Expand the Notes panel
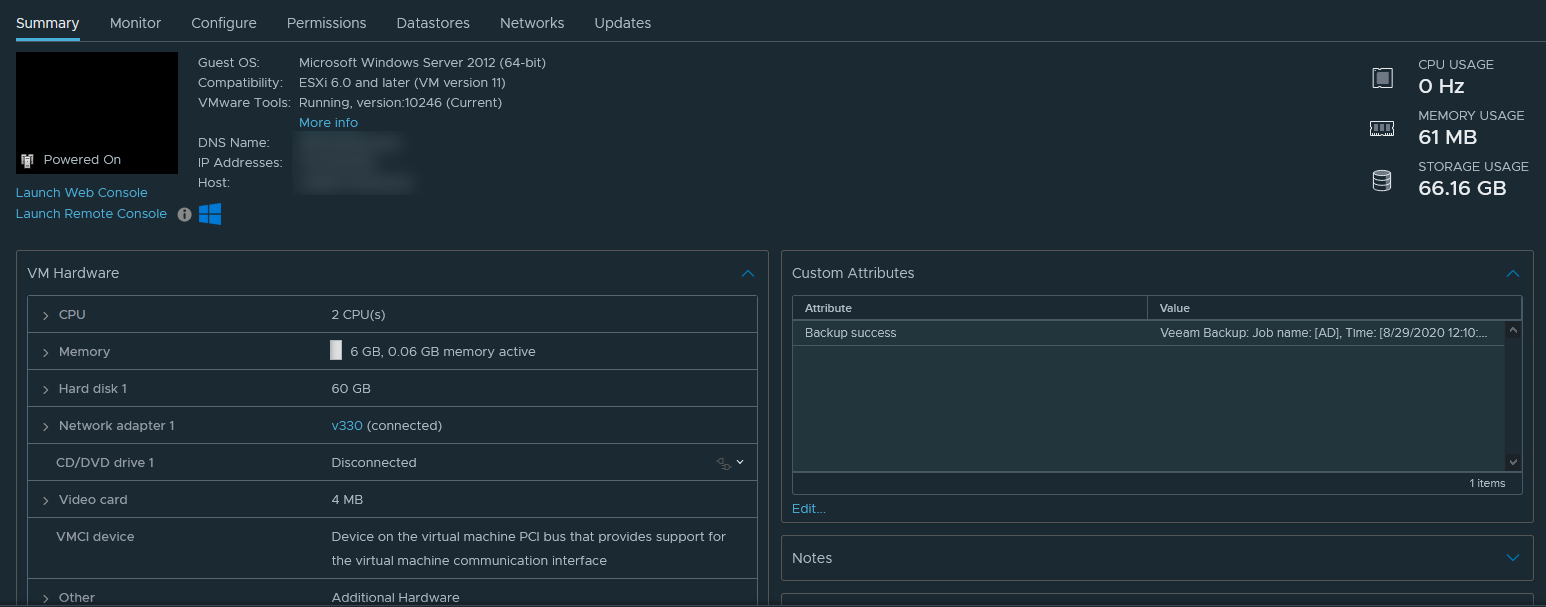 pos(1512,558)
